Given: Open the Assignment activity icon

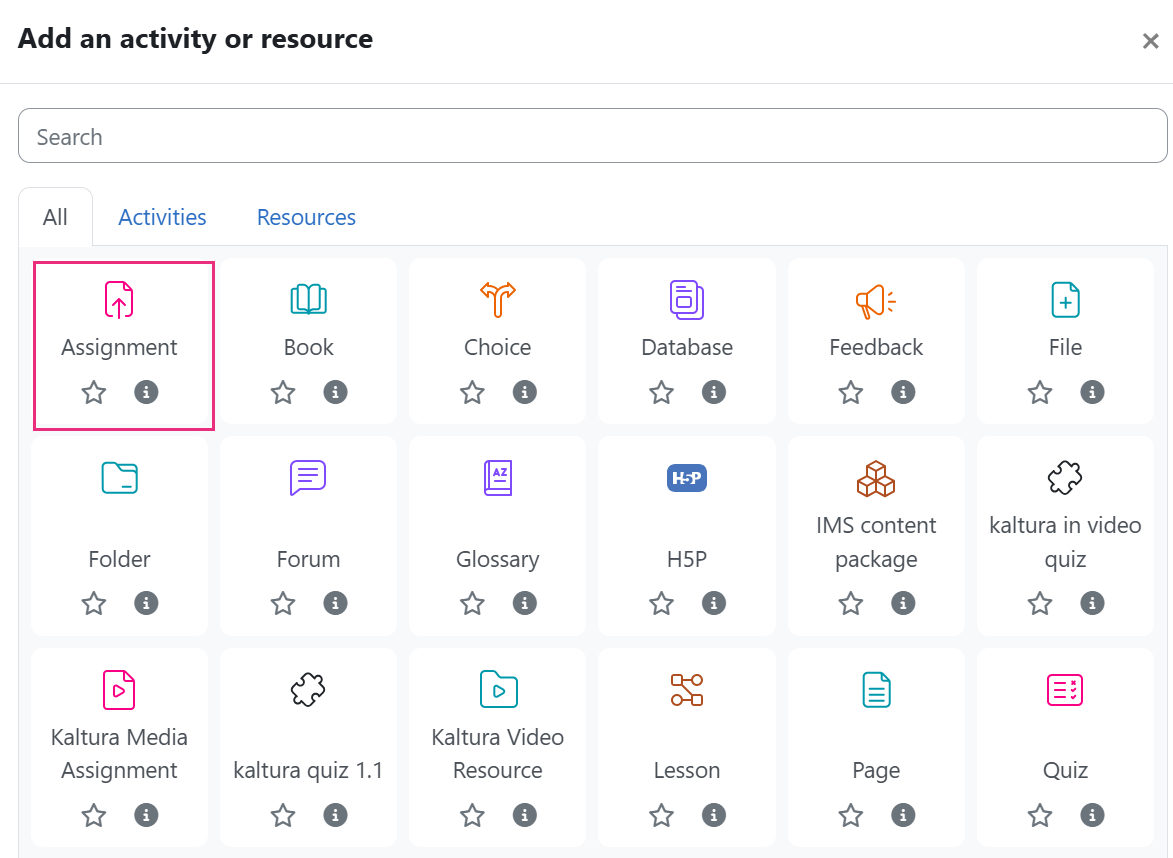Looking at the screenshot, I should pyautogui.click(x=119, y=300).
